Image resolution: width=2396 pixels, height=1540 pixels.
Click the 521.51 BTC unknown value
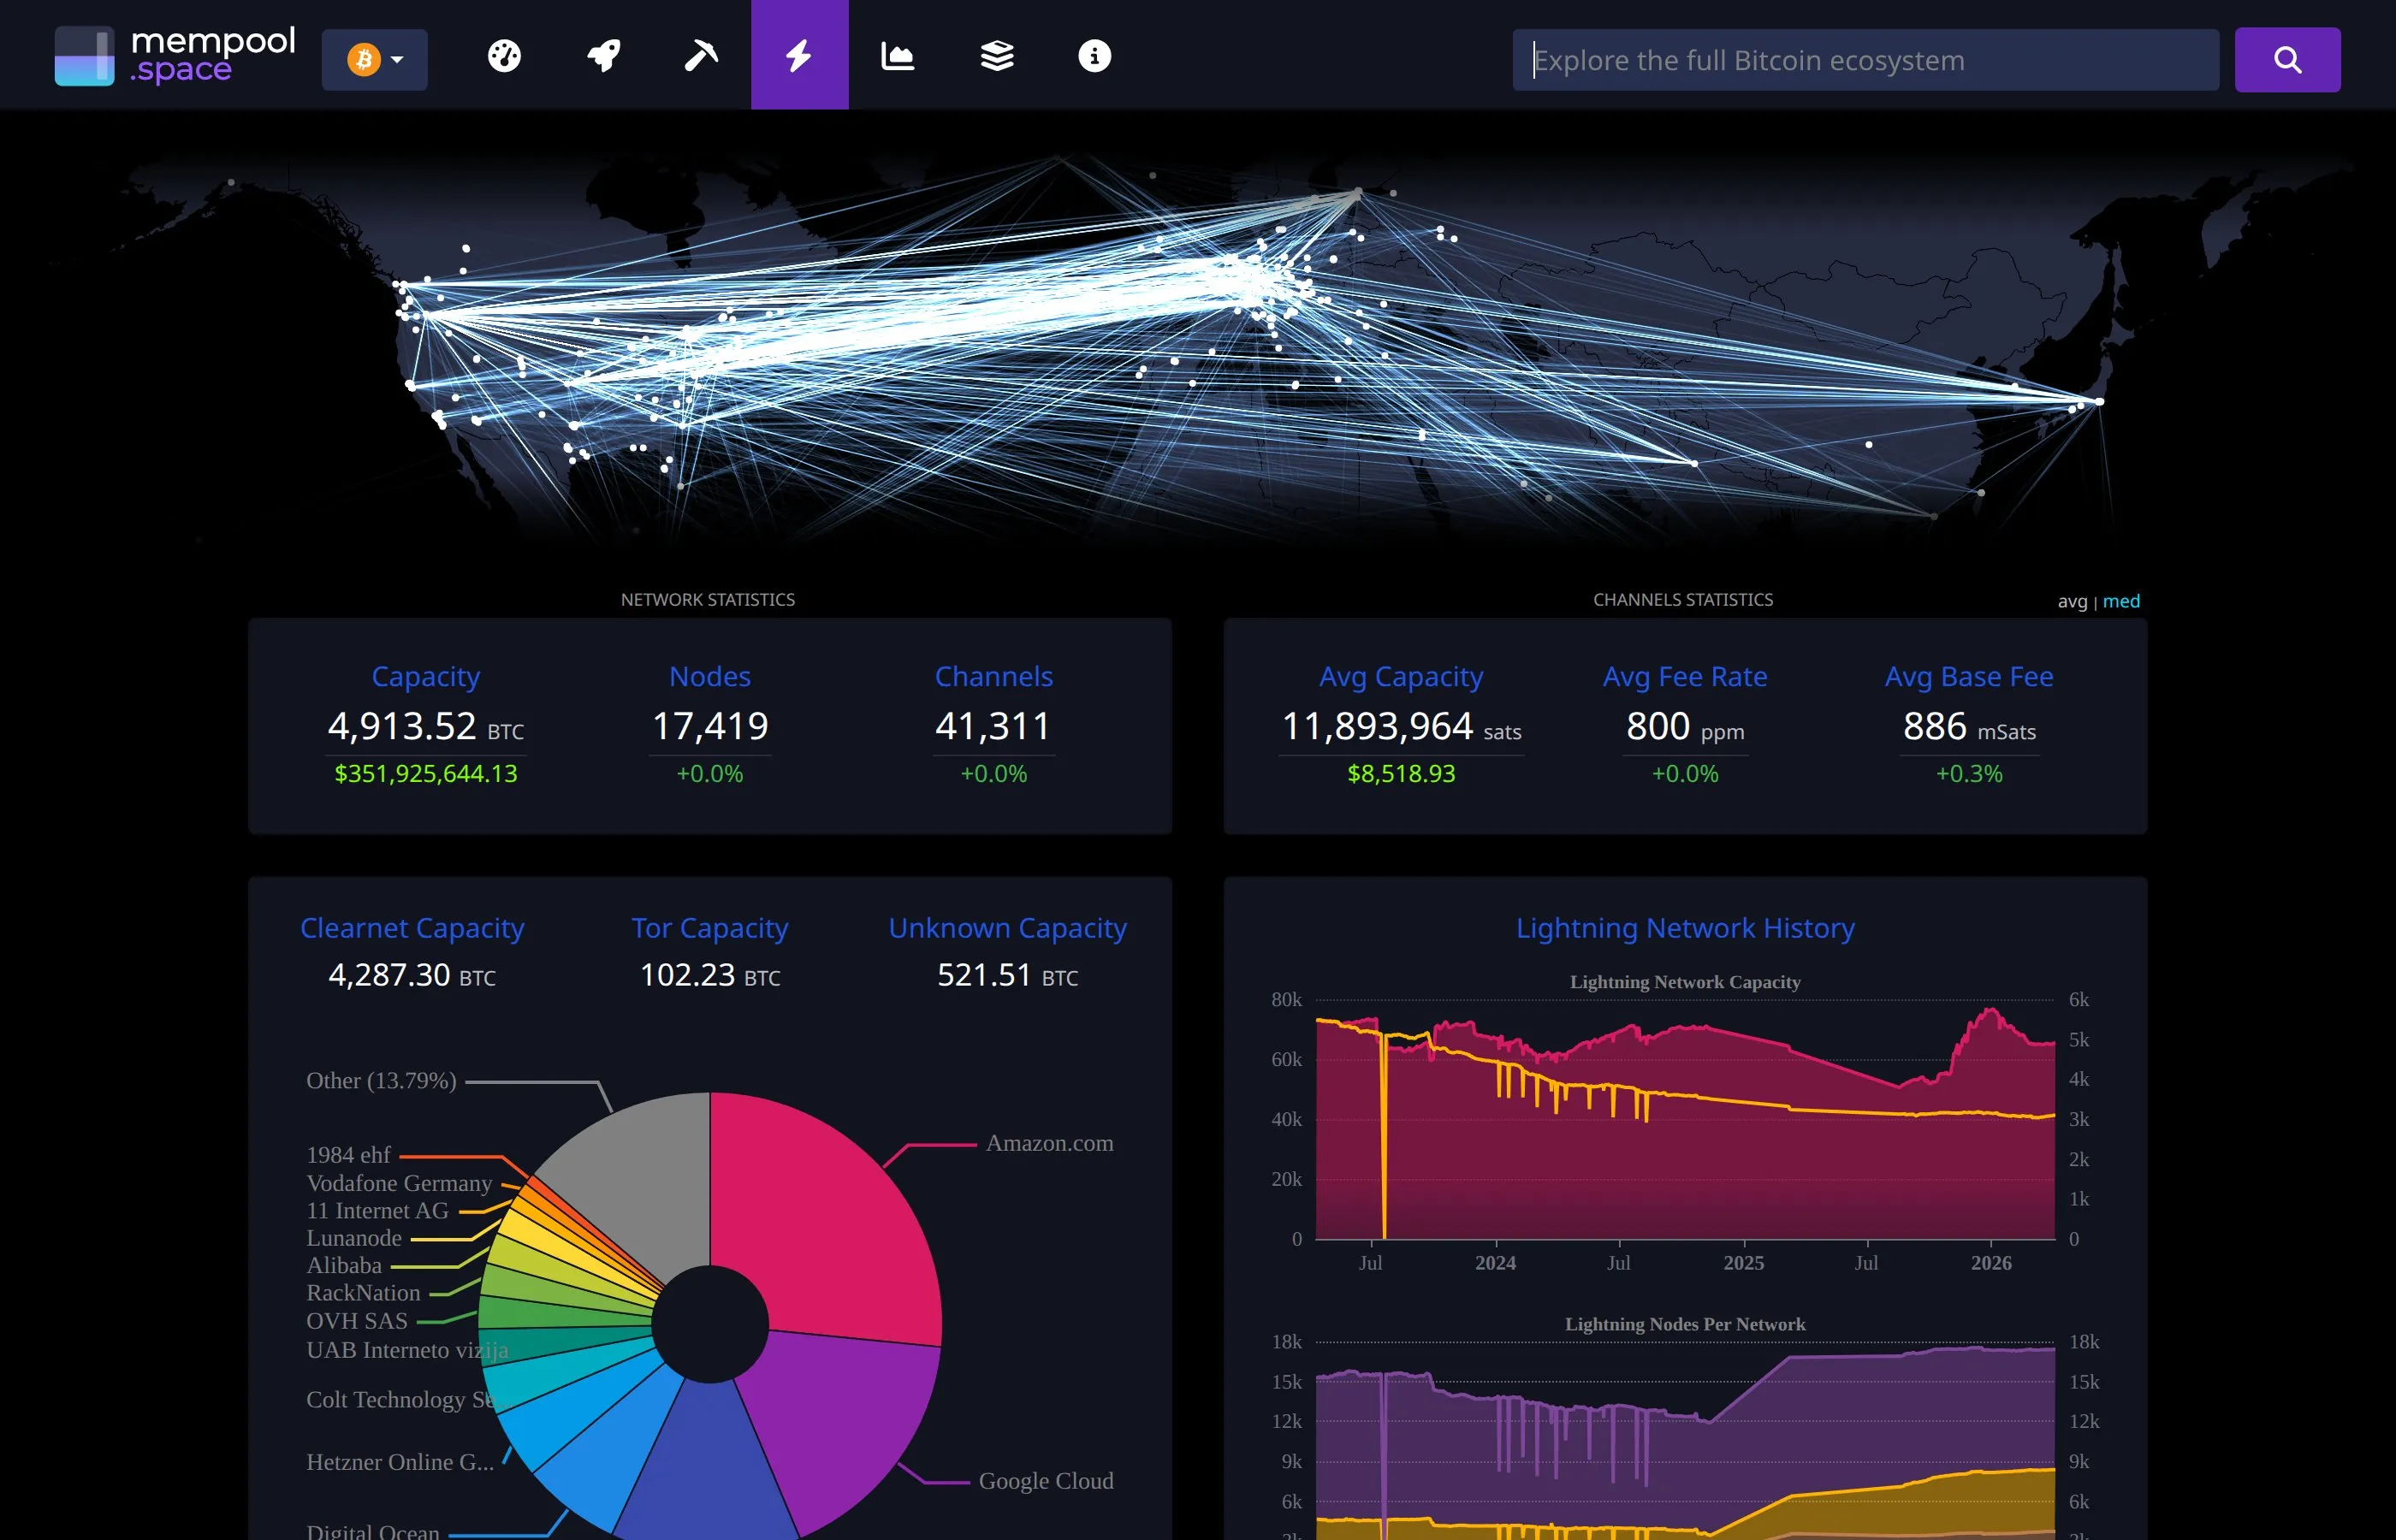coord(1008,975)
